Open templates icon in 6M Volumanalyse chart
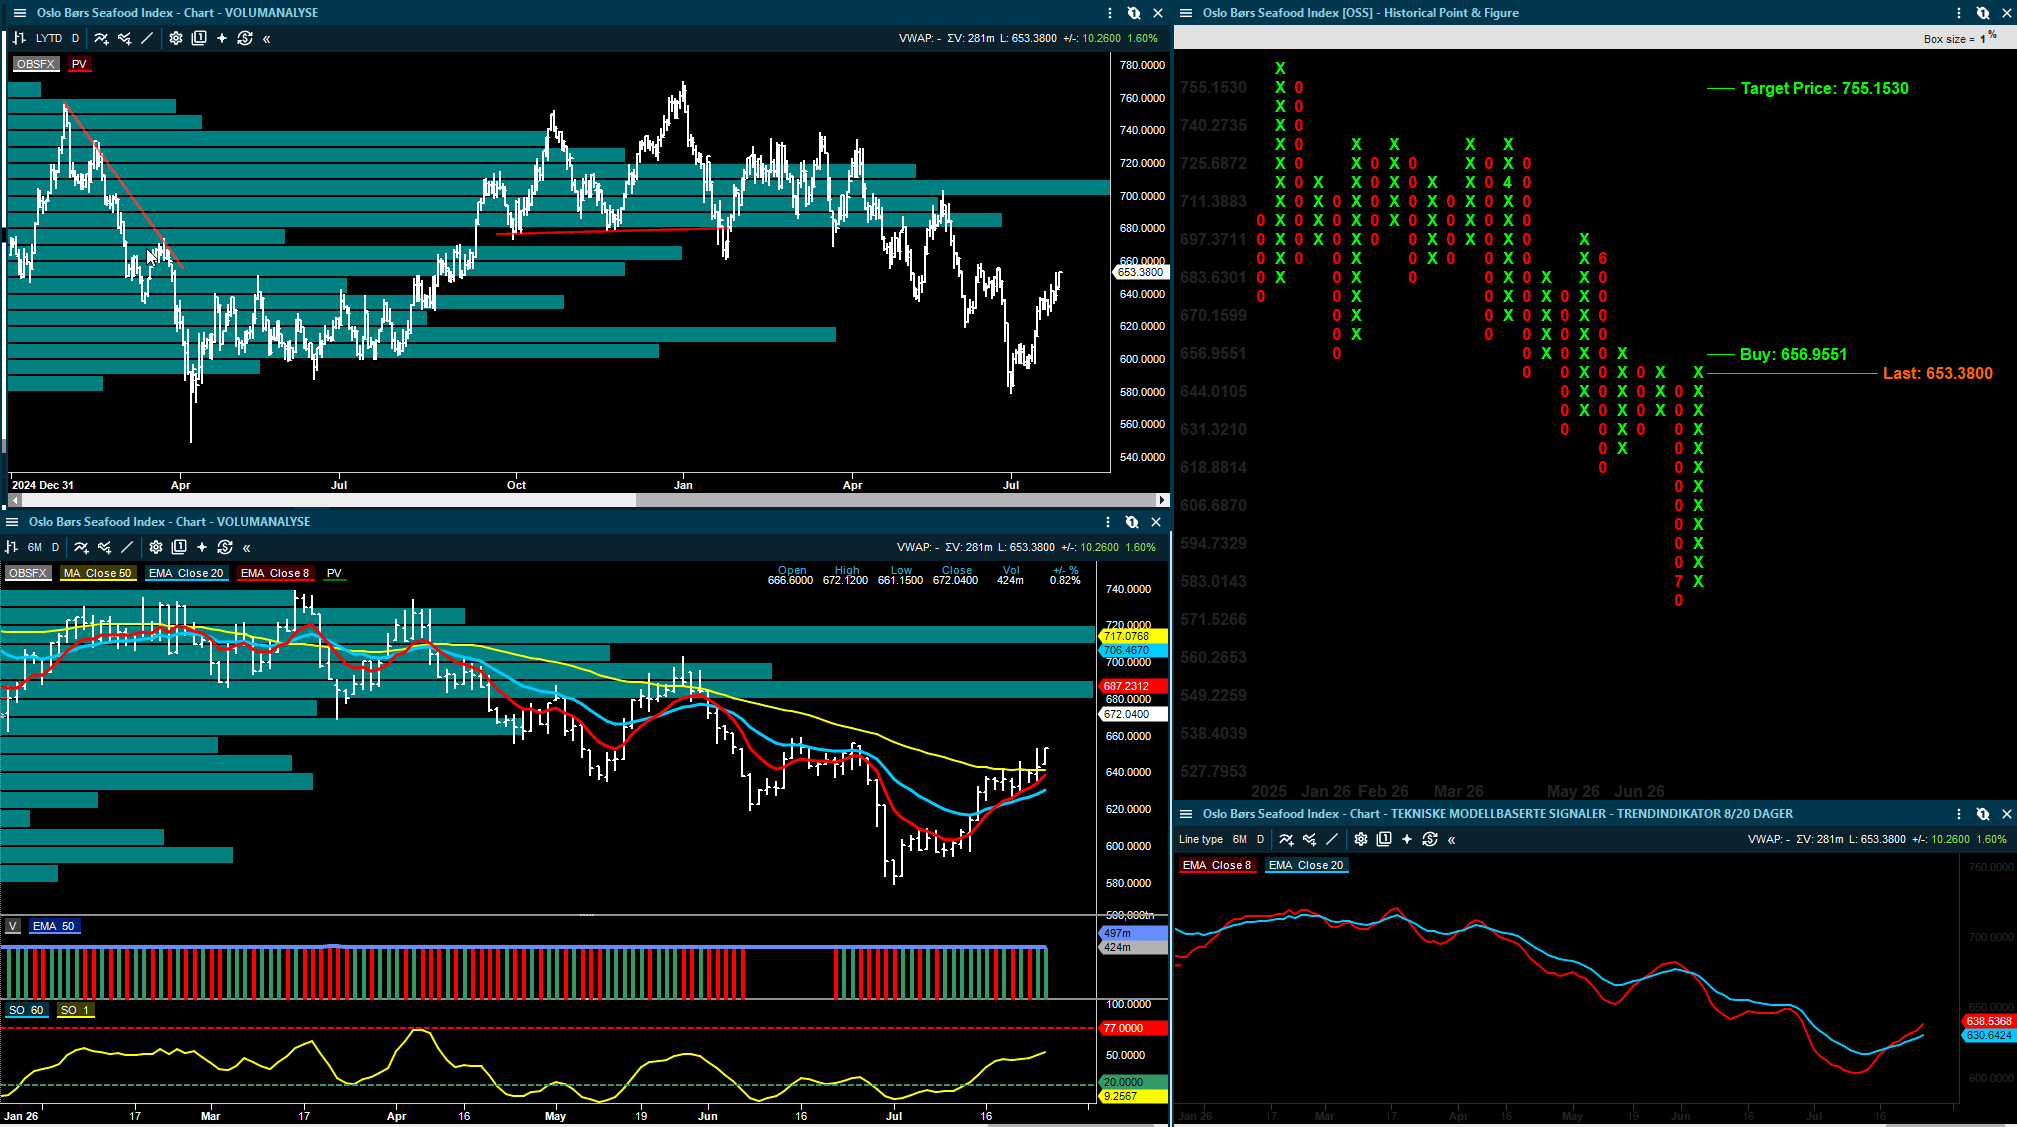 (179, 547)
